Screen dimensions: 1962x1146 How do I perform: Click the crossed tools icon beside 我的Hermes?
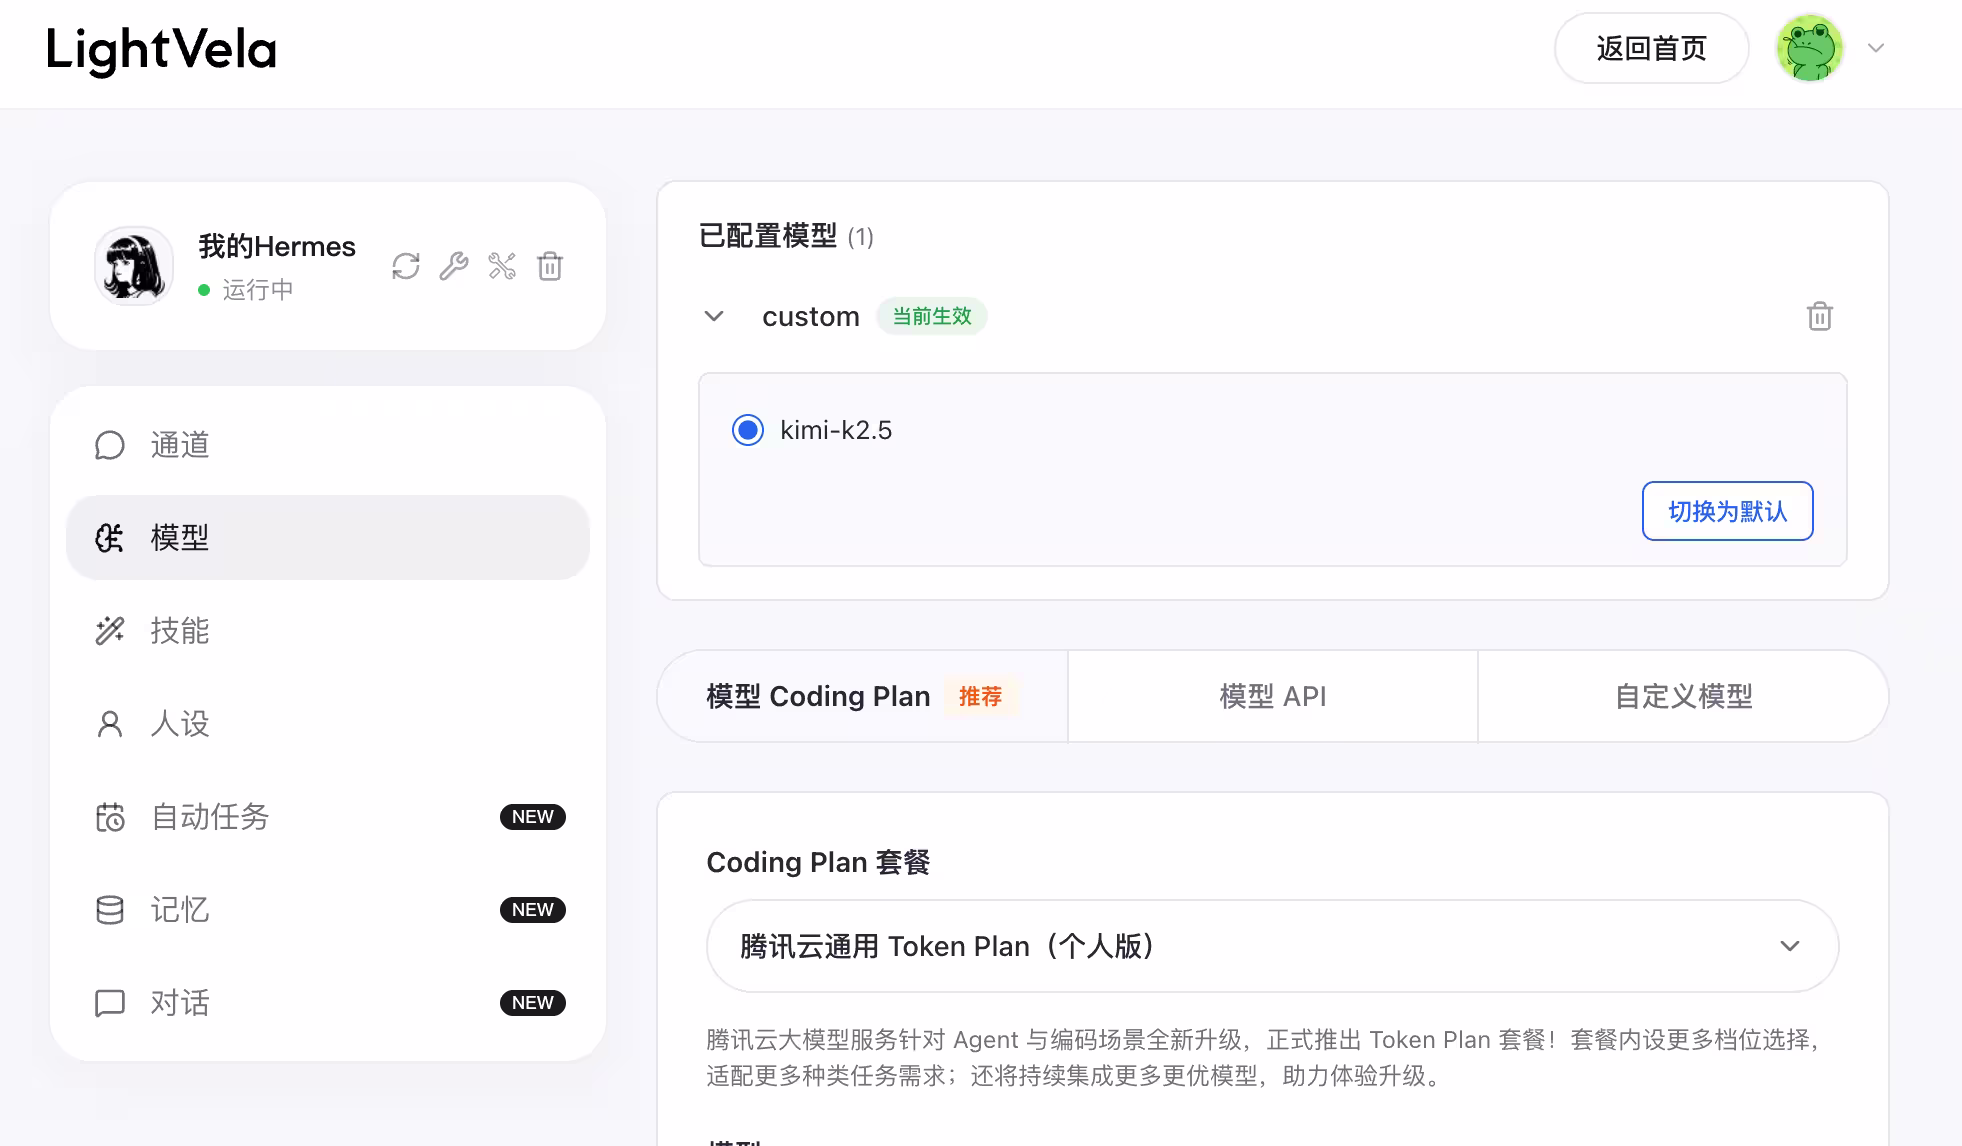coord(502,266)
